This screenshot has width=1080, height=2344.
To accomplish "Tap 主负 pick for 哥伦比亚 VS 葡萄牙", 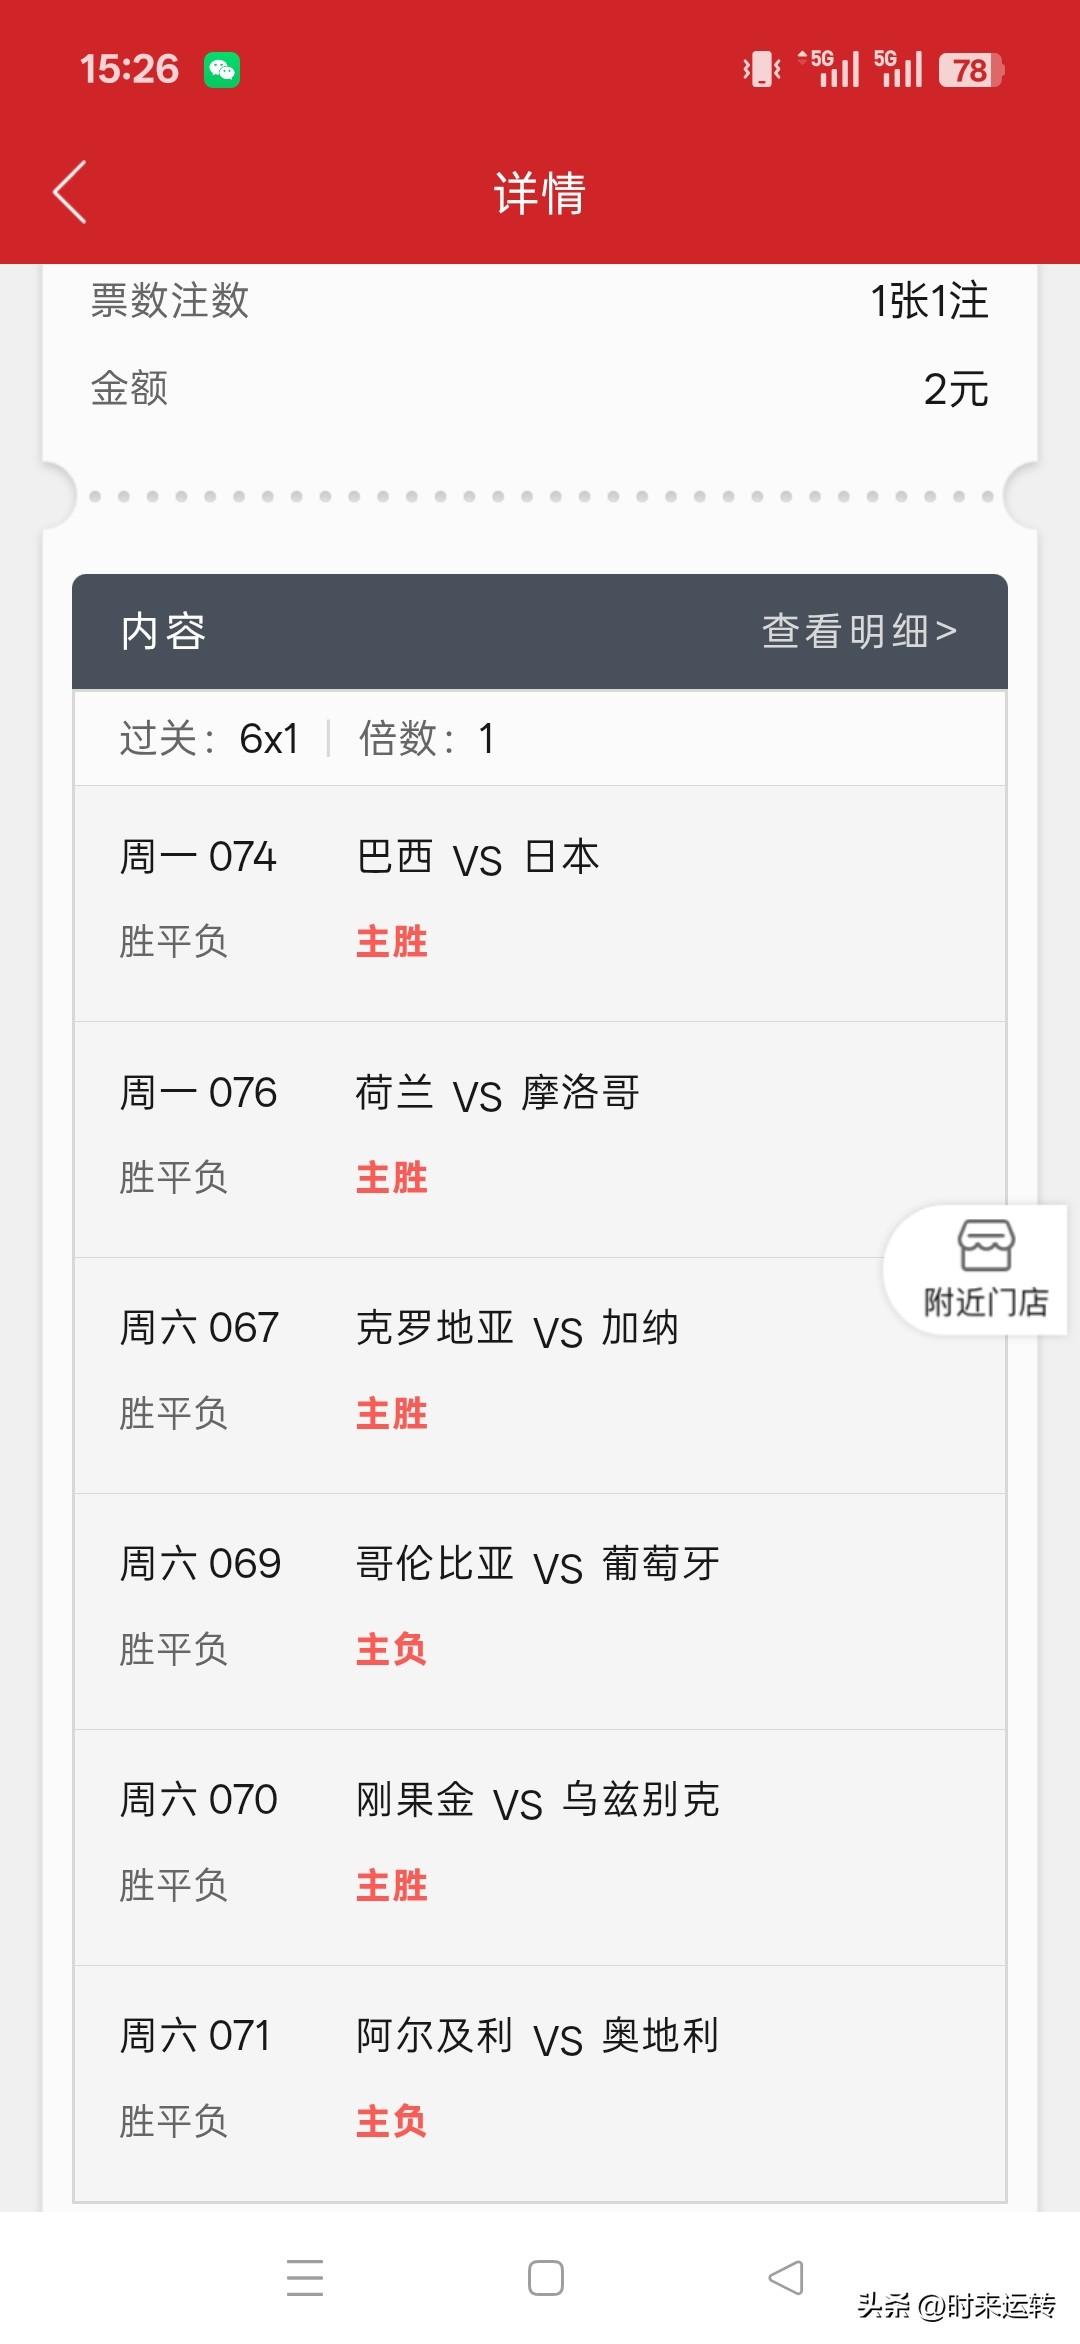I will (392, 1650).
